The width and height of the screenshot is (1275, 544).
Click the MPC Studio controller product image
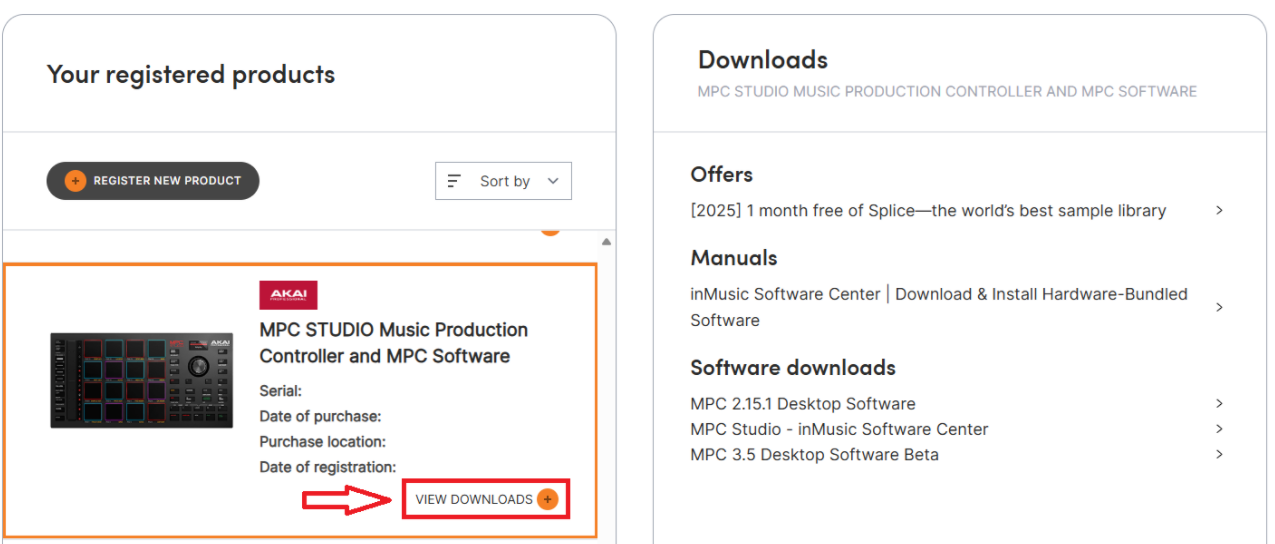tap(142, 381)
